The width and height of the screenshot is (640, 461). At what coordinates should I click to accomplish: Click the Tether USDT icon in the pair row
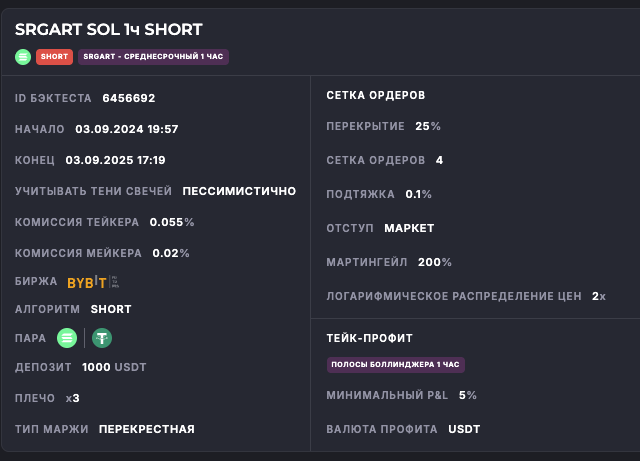(101, 338)
